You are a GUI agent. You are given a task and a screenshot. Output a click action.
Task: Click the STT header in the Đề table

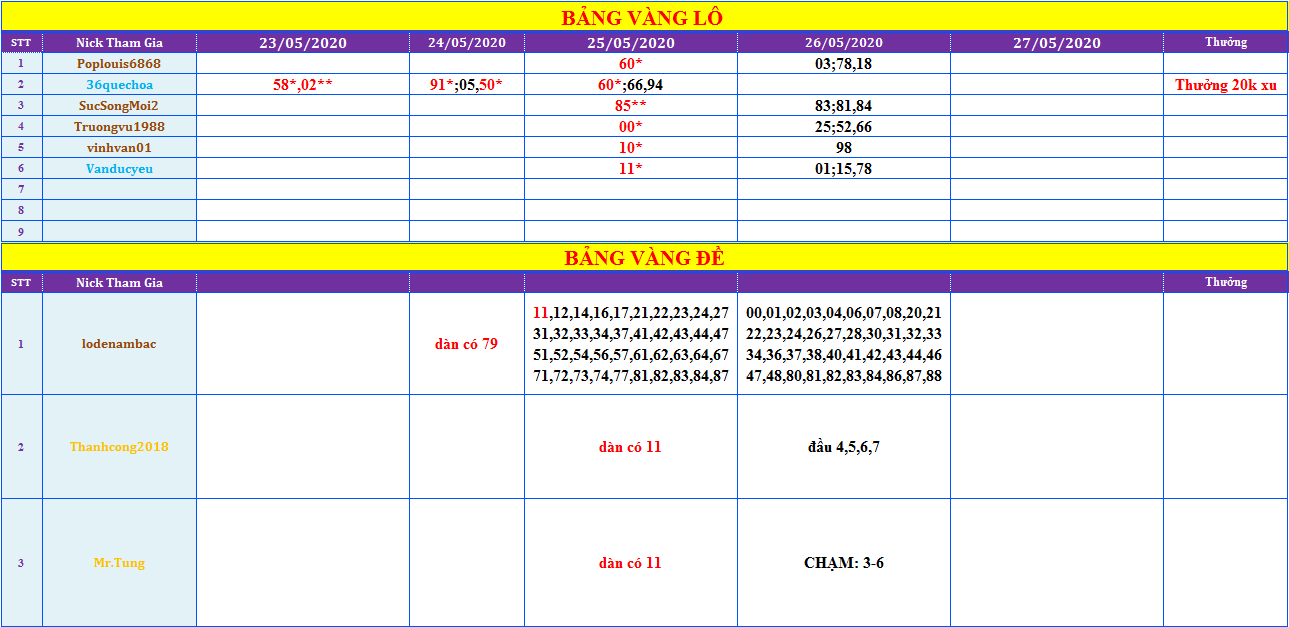click(21, 282)
